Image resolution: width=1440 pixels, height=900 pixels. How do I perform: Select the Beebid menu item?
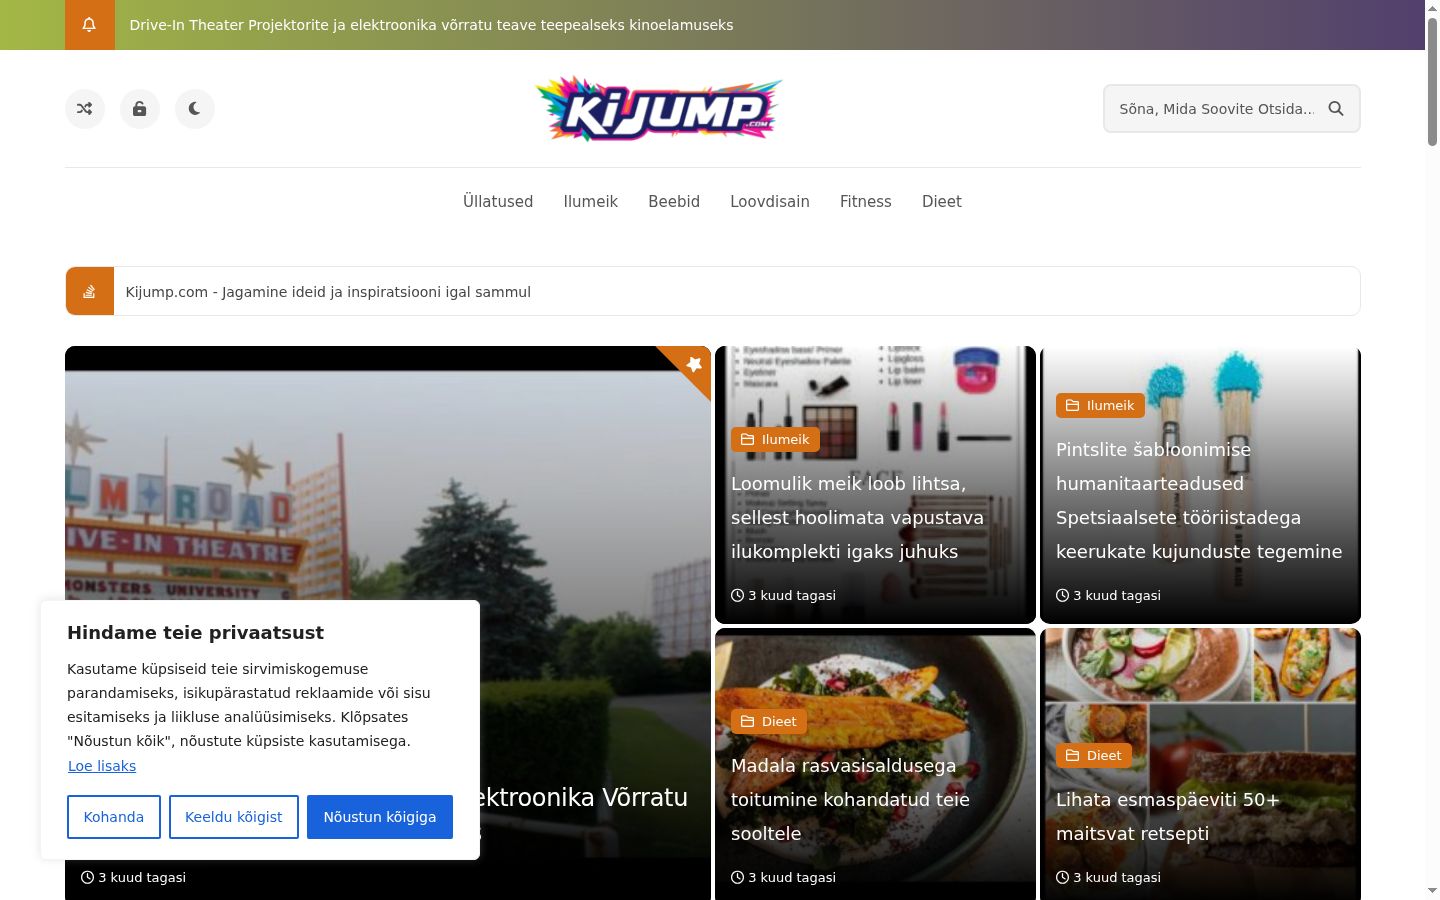point(674,202)
